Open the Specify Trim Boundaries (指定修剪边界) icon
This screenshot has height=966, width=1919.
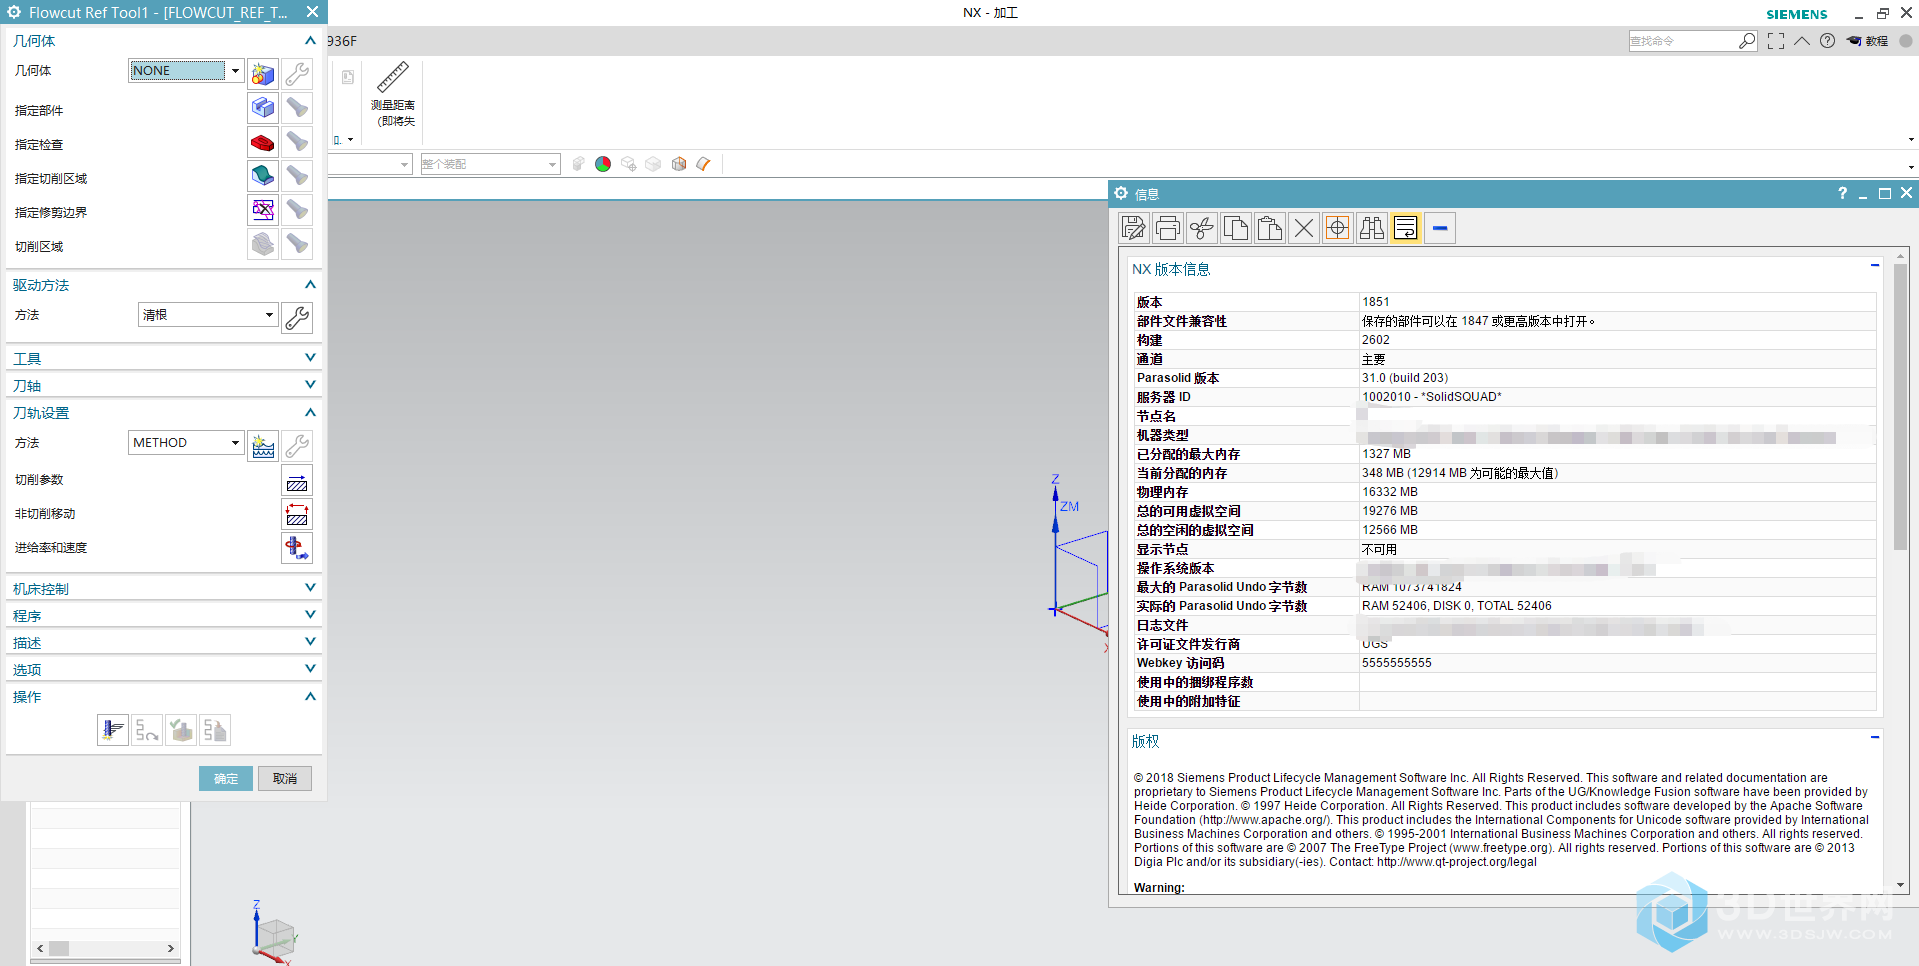click(x=263, y=210)
